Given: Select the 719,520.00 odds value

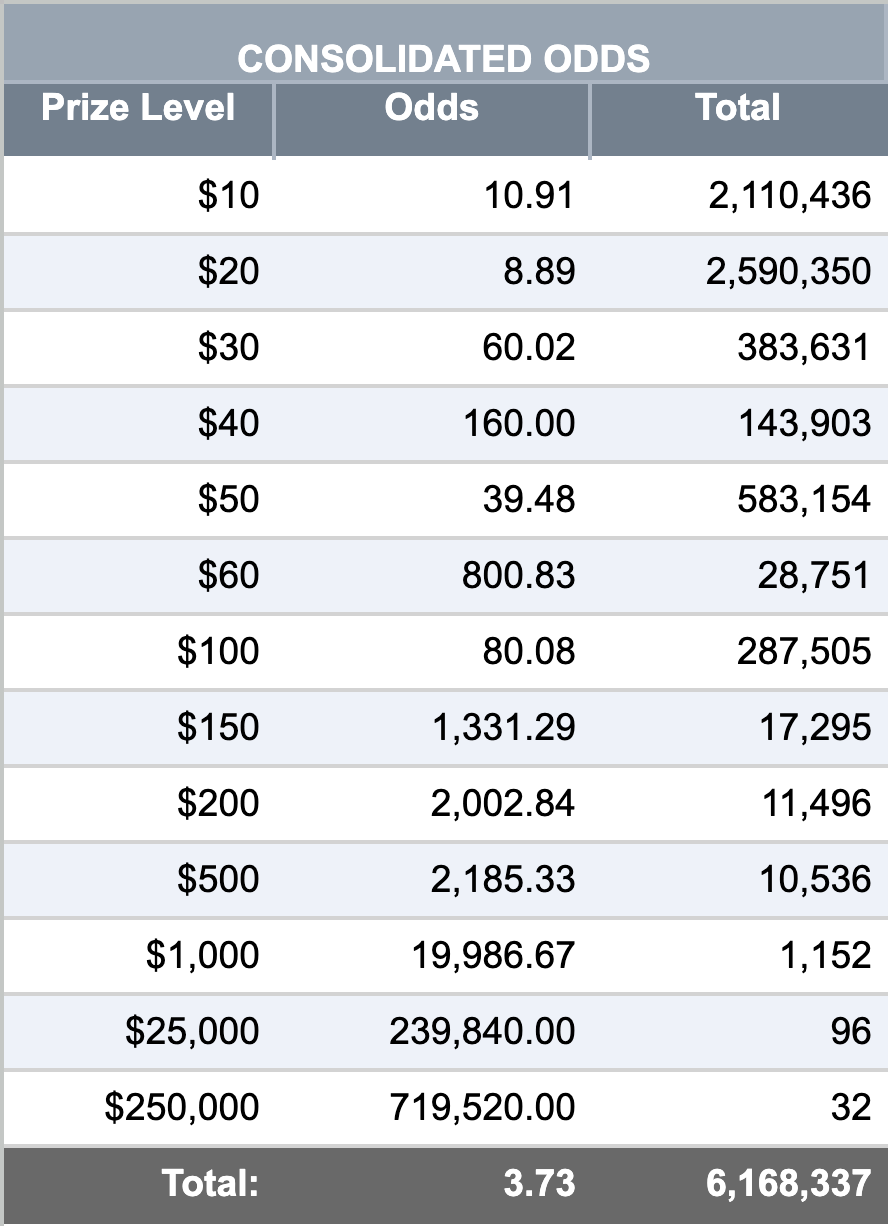Looking at the screenshot, I should click(483, 1107).
